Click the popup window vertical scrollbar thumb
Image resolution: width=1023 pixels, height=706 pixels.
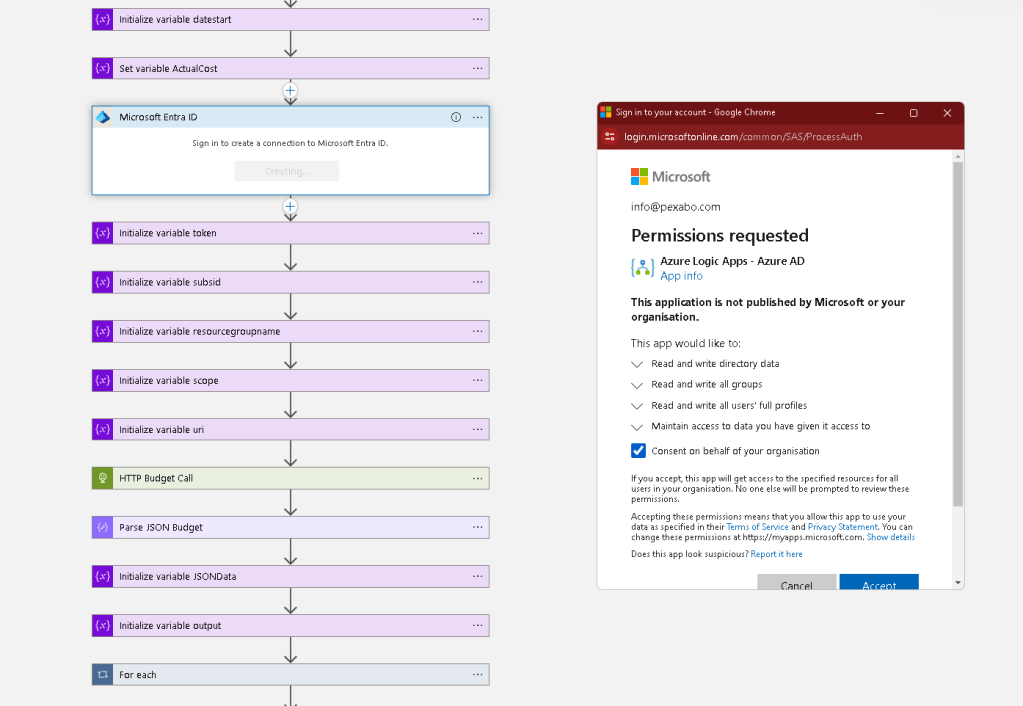958,334
